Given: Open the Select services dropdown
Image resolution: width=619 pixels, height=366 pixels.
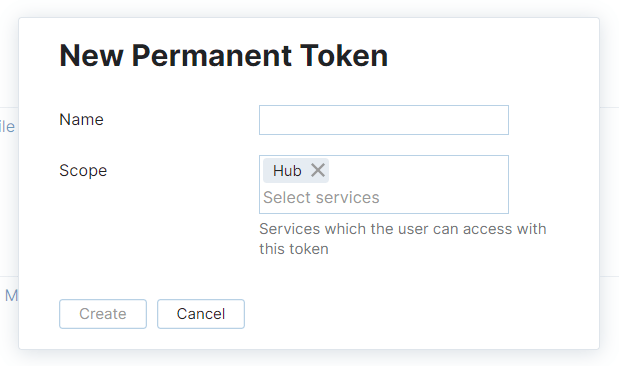Looking at the screenshot, I should pyautogui.click(x=384, y=197).
